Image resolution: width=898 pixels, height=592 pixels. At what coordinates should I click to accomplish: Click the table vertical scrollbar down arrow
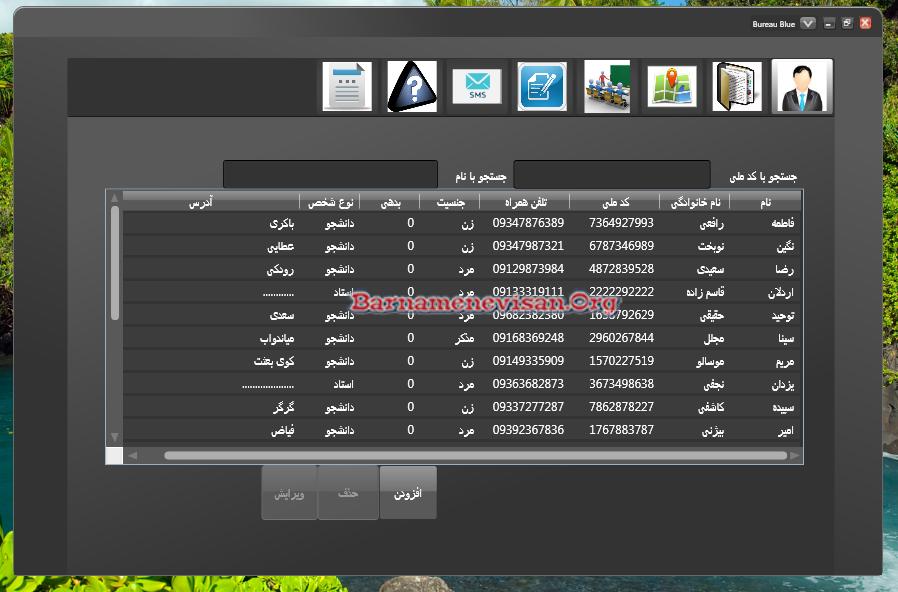[115, 437]
